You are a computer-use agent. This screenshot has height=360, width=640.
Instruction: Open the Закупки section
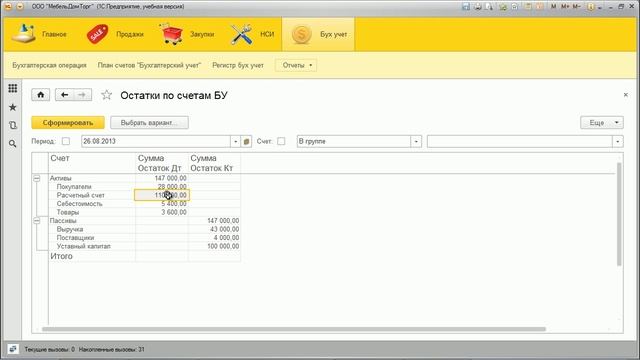click(188, 34)
